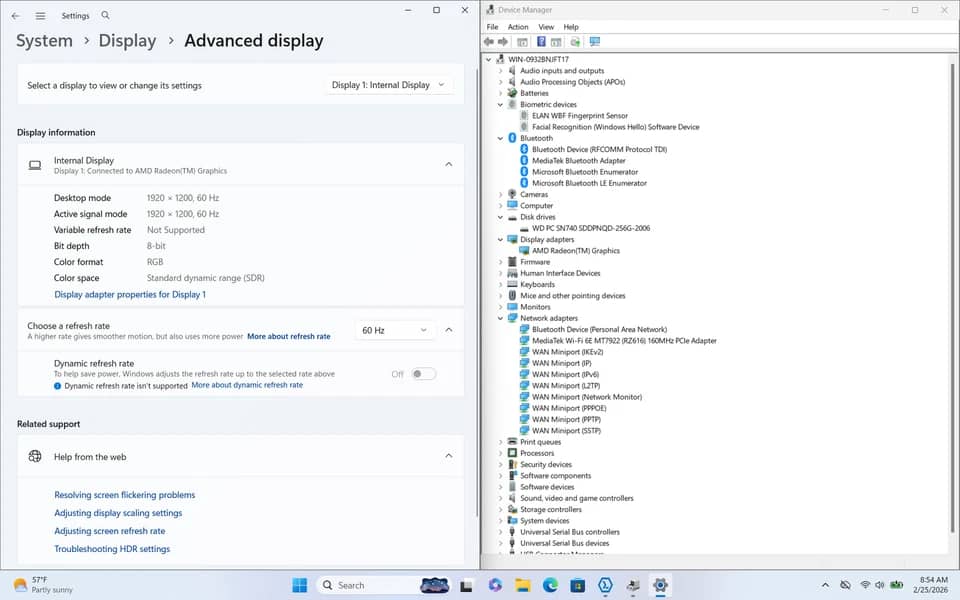
Task: Open the Action menu in Device Manager
Action: point(518,27)
